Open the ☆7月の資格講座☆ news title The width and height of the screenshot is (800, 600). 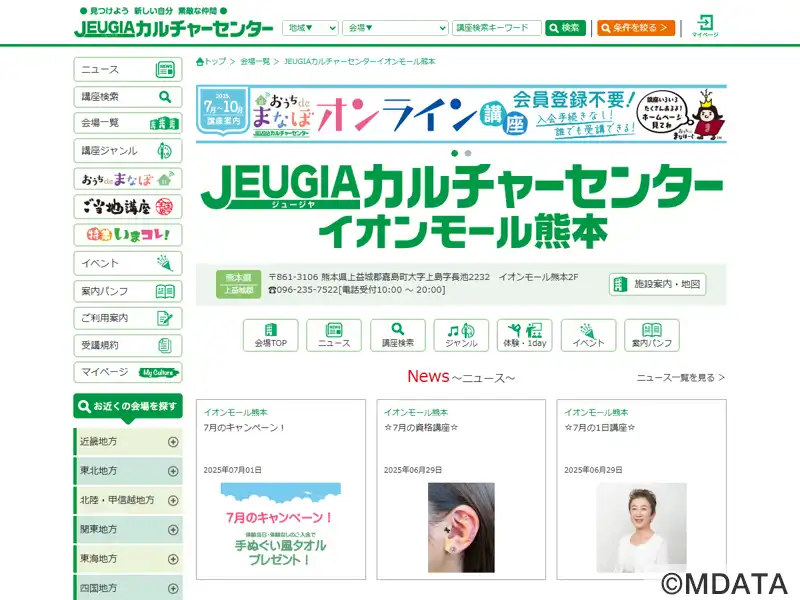tap(421, 428)
